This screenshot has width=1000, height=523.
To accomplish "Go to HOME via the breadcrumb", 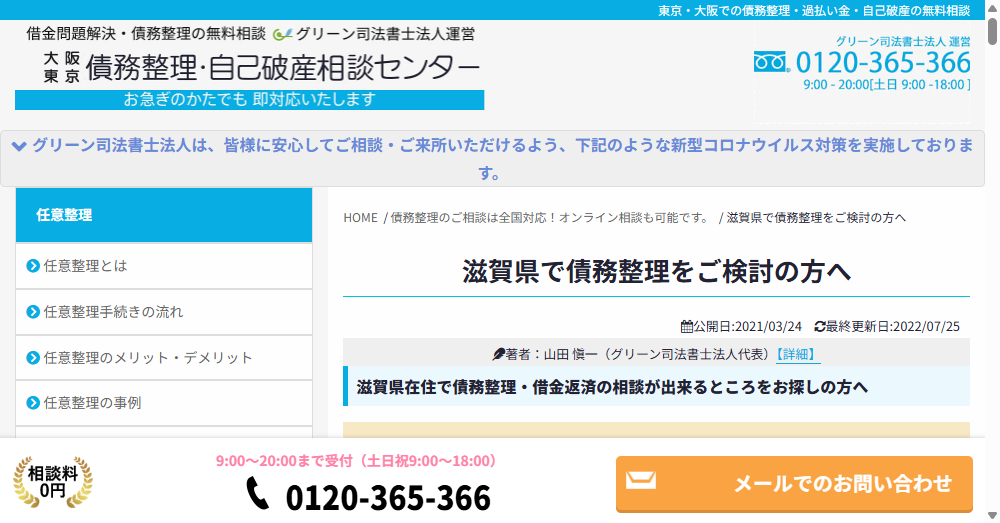I will click(x=360, y=217).
